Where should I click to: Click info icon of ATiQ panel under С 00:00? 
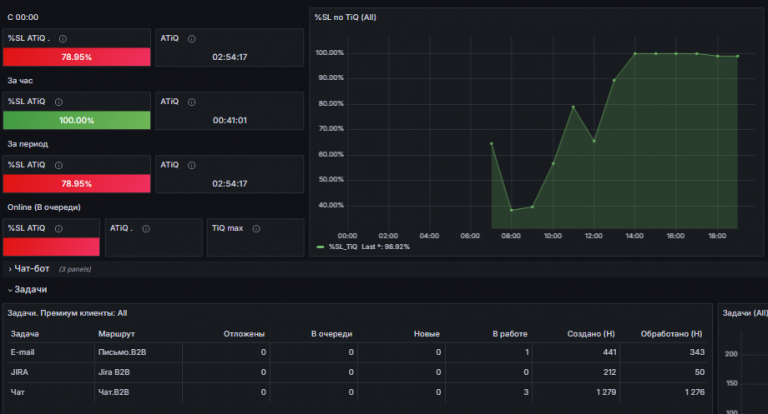click(192, 39)
